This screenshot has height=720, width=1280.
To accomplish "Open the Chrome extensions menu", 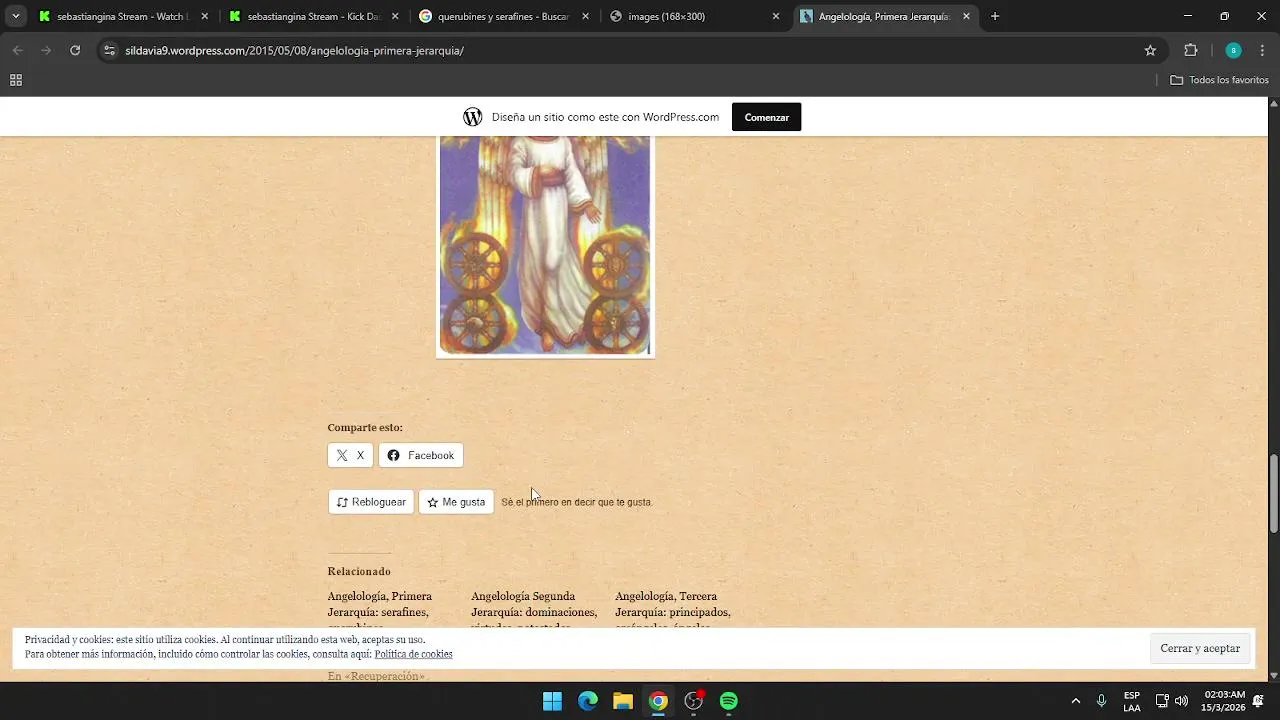I will [x=1190, y=50].
